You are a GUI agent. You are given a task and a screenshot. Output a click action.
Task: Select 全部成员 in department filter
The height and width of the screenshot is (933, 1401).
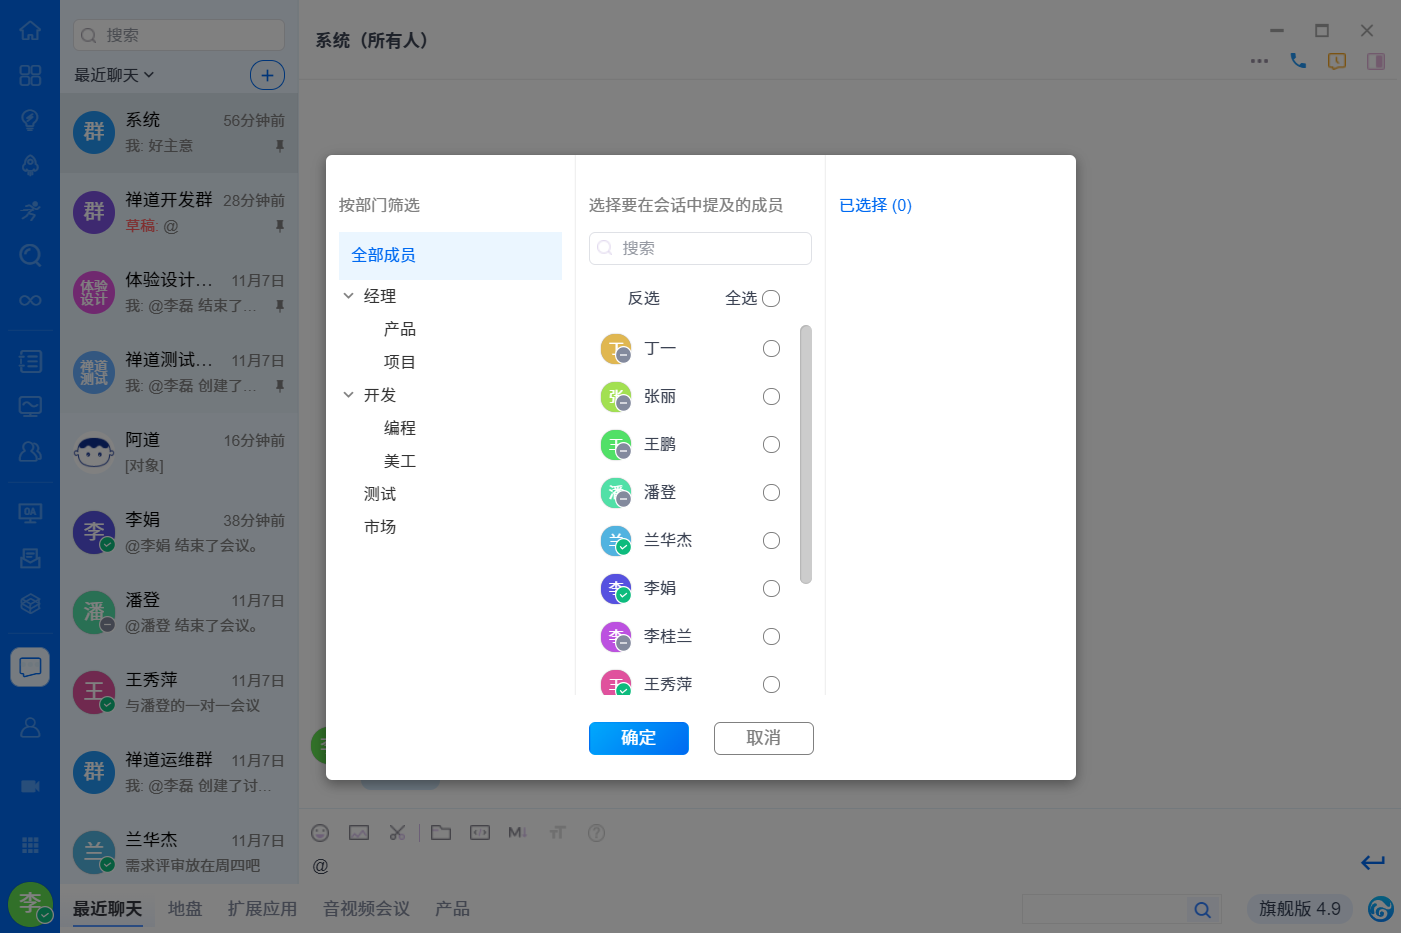pos(450,255)
